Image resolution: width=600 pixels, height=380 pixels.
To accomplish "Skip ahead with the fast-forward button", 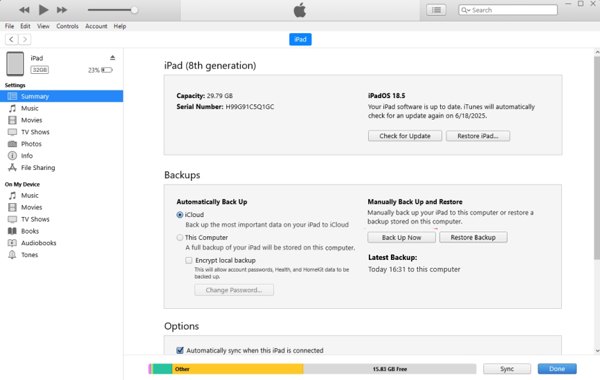I will (62, 10).
